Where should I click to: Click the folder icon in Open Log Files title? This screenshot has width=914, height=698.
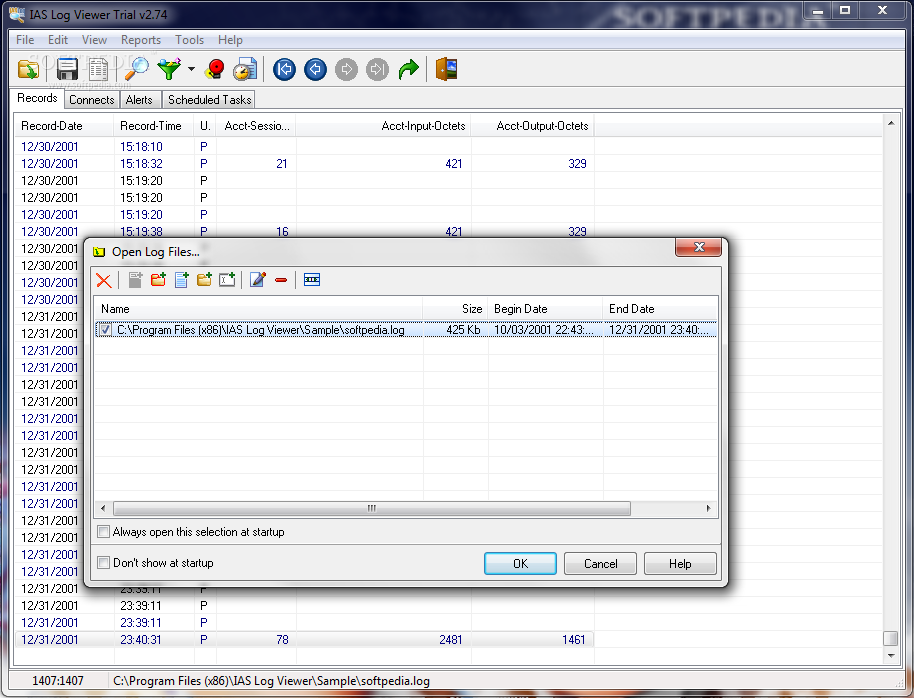[99, 252]
